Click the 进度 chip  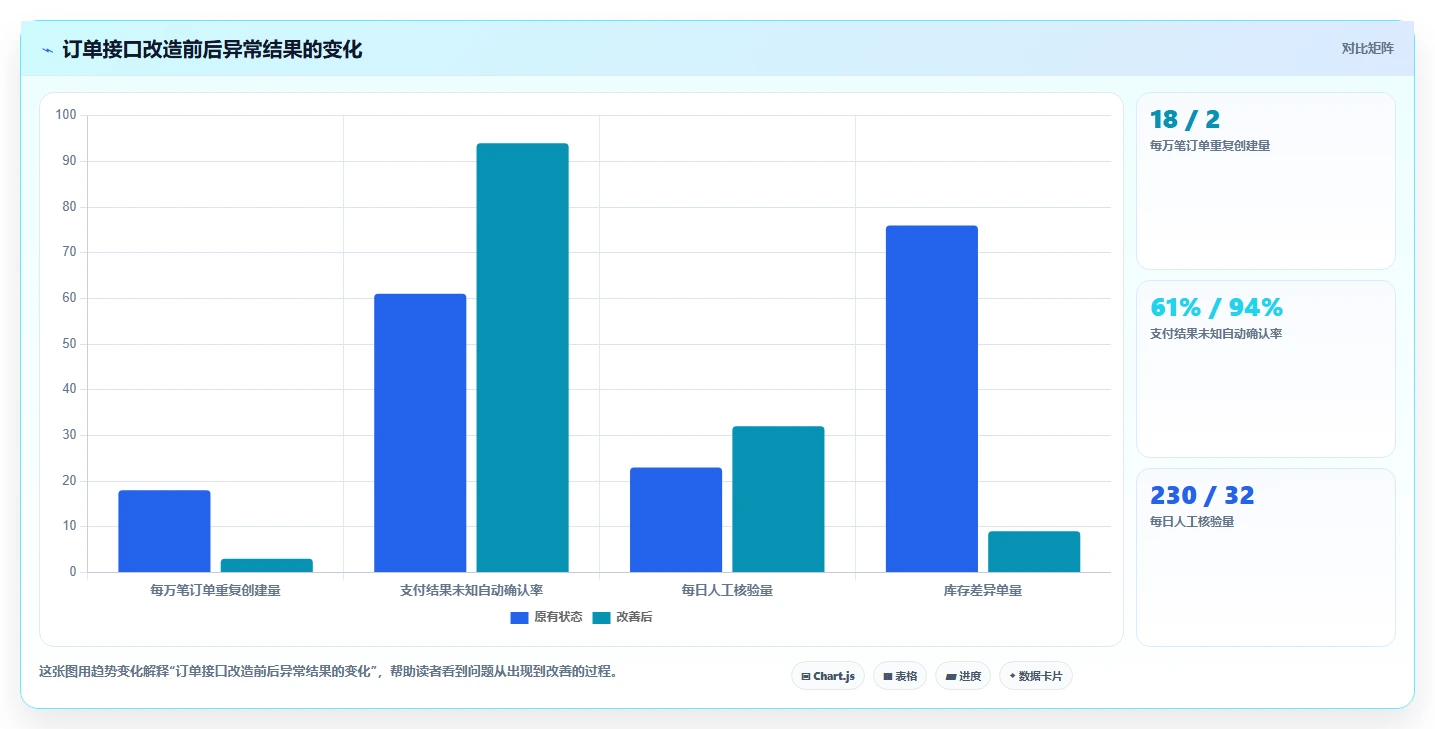(x=963, y=676)
